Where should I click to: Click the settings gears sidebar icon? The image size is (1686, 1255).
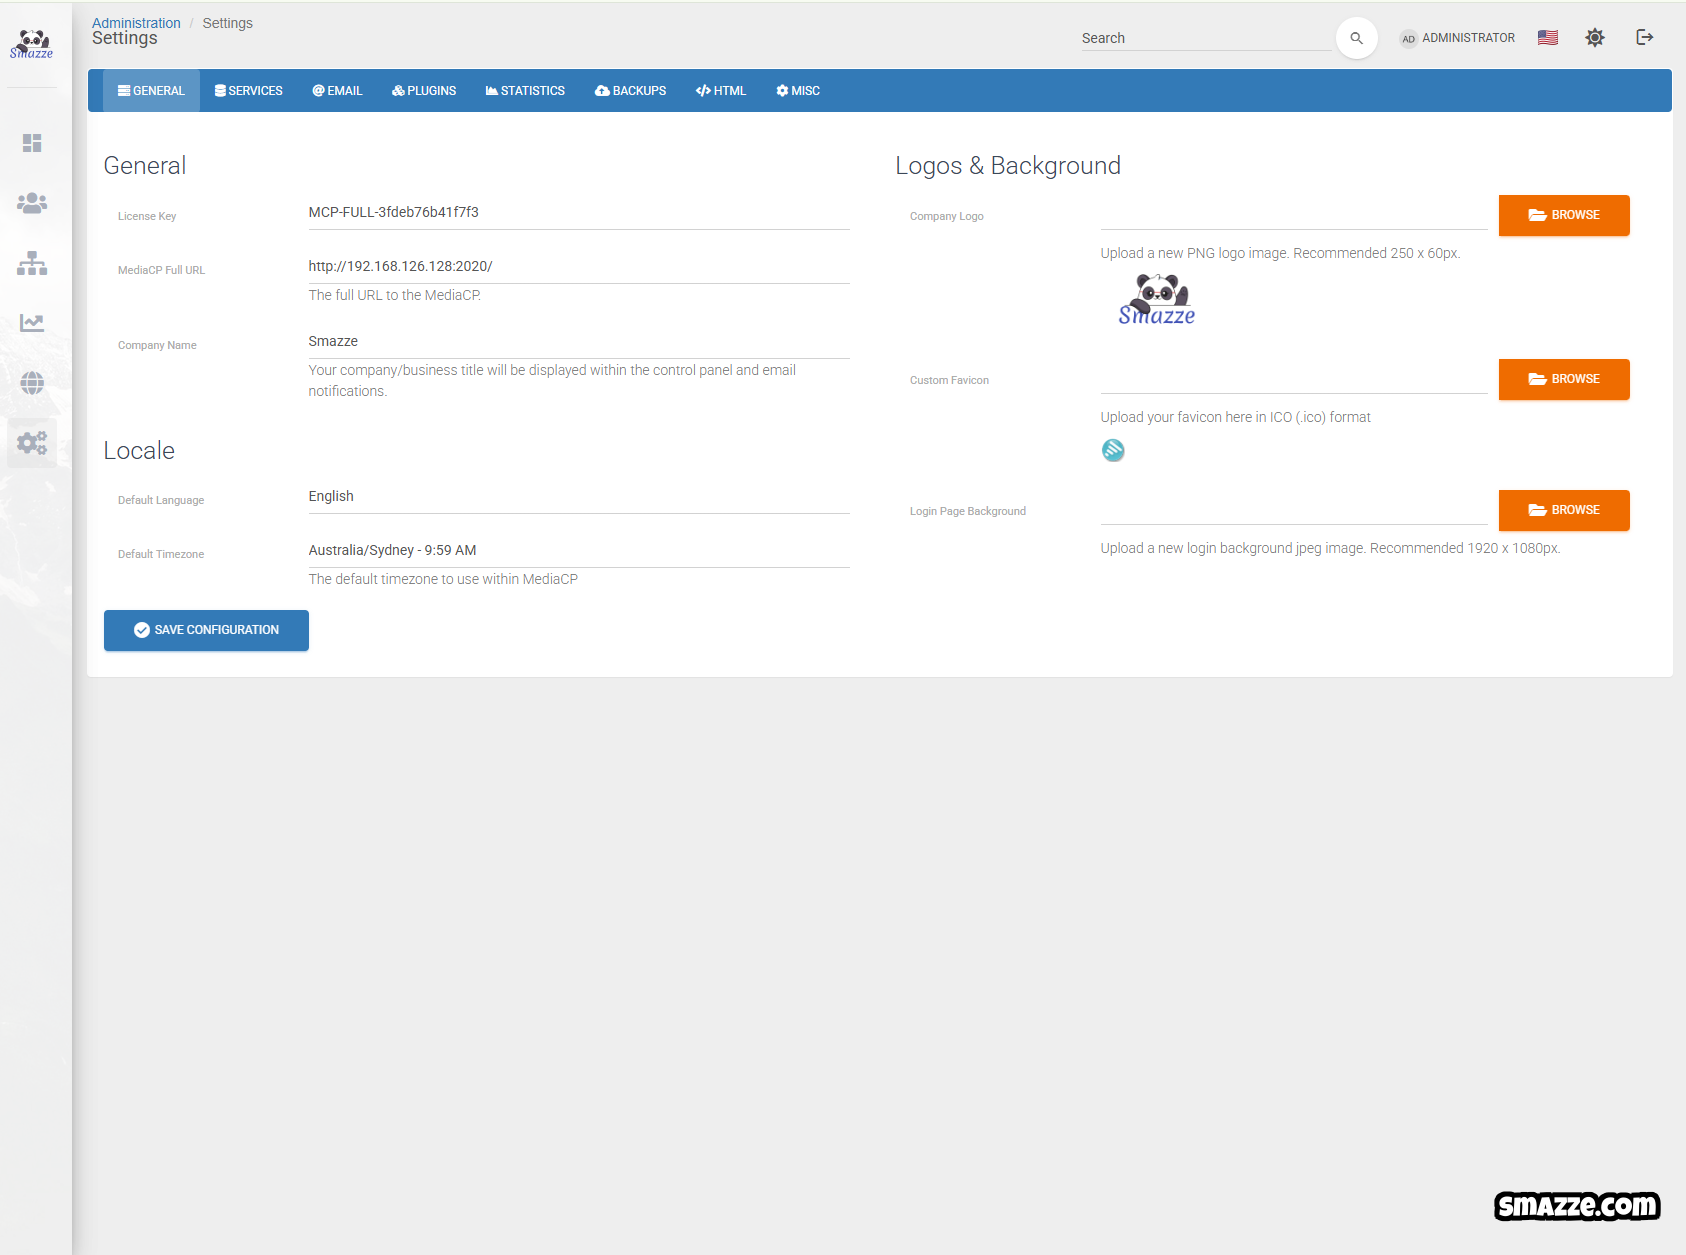coord(32,443)
